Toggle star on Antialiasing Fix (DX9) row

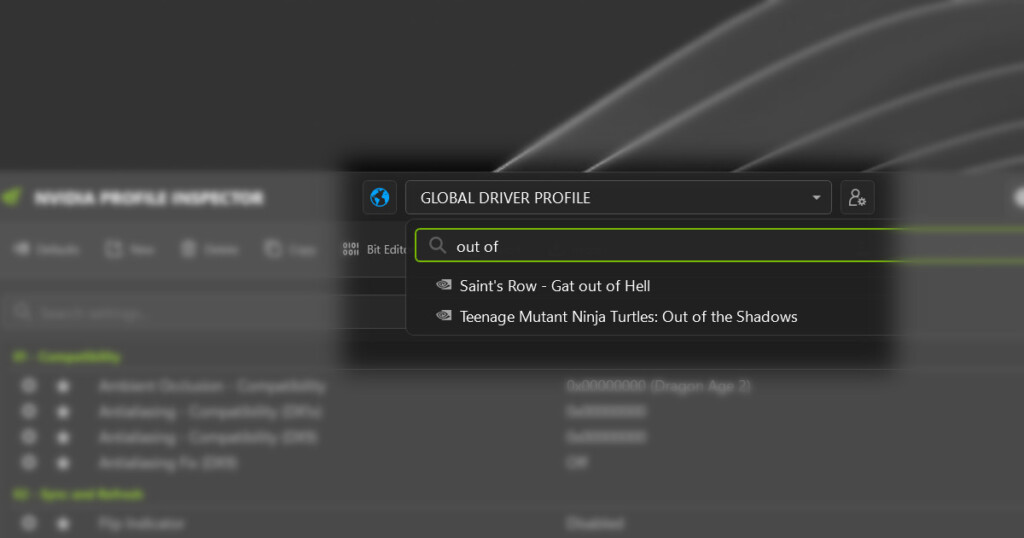tap(63, 463)
